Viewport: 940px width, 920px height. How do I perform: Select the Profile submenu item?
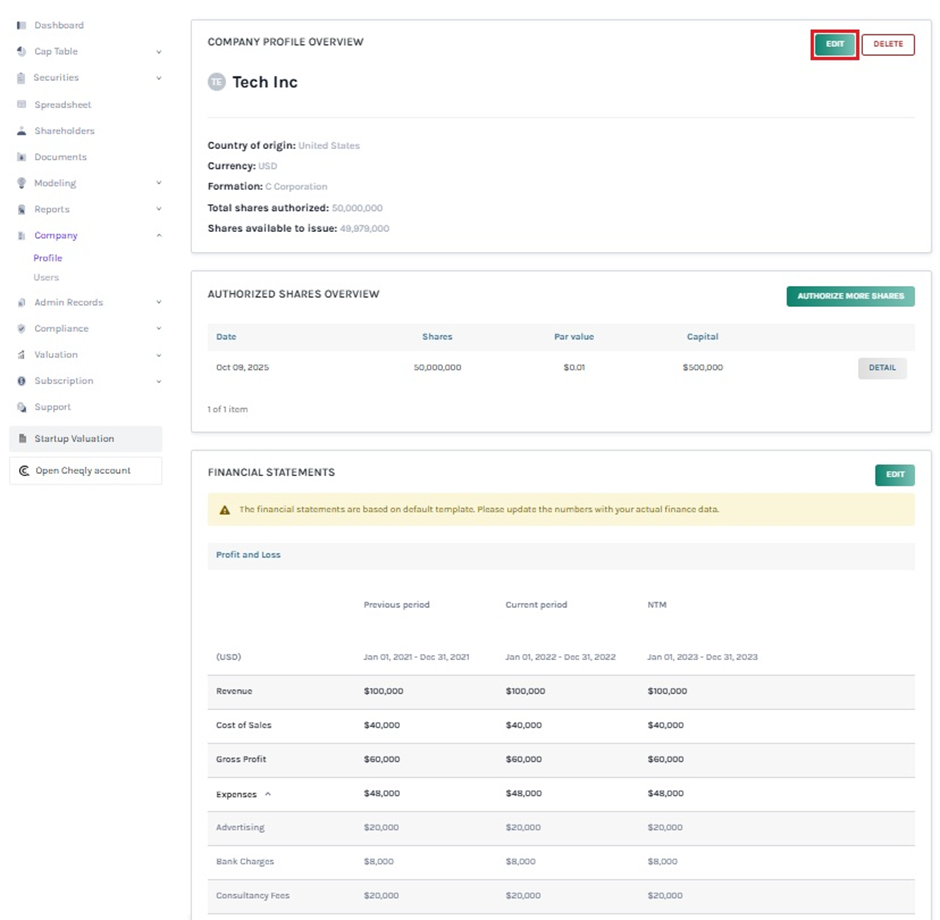point(48,258)
